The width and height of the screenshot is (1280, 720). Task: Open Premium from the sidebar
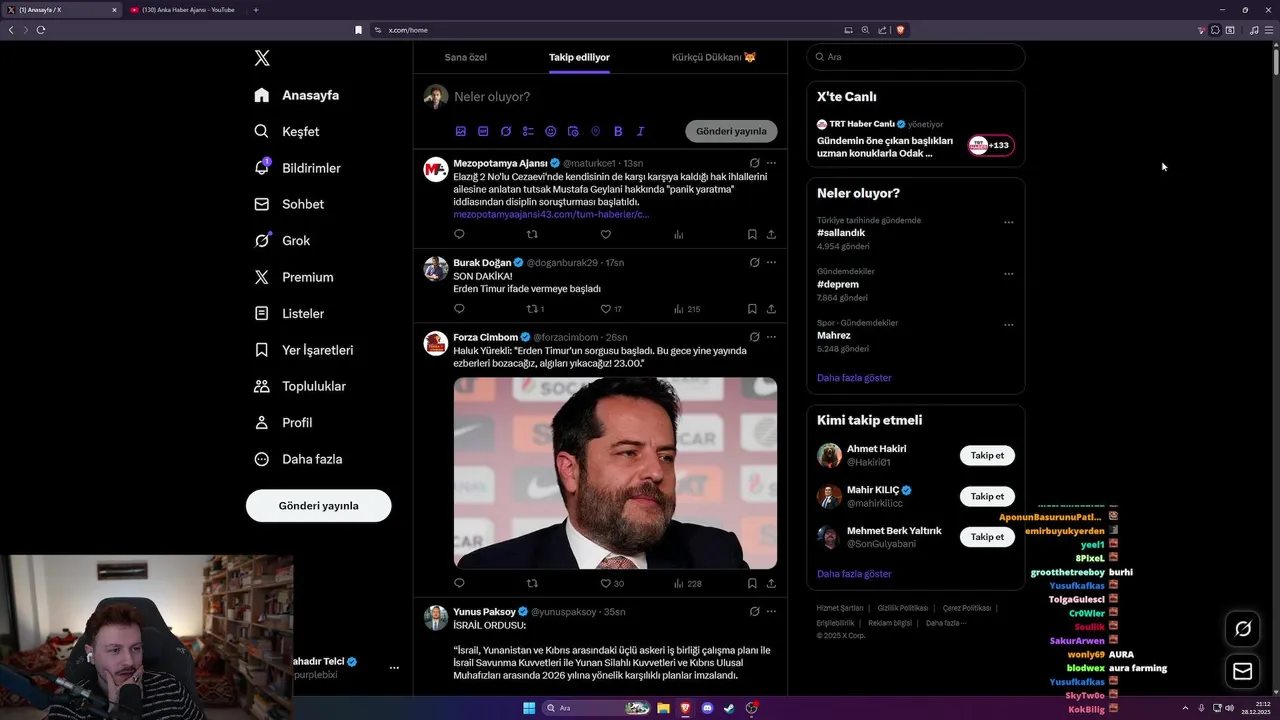click(293, 277)
